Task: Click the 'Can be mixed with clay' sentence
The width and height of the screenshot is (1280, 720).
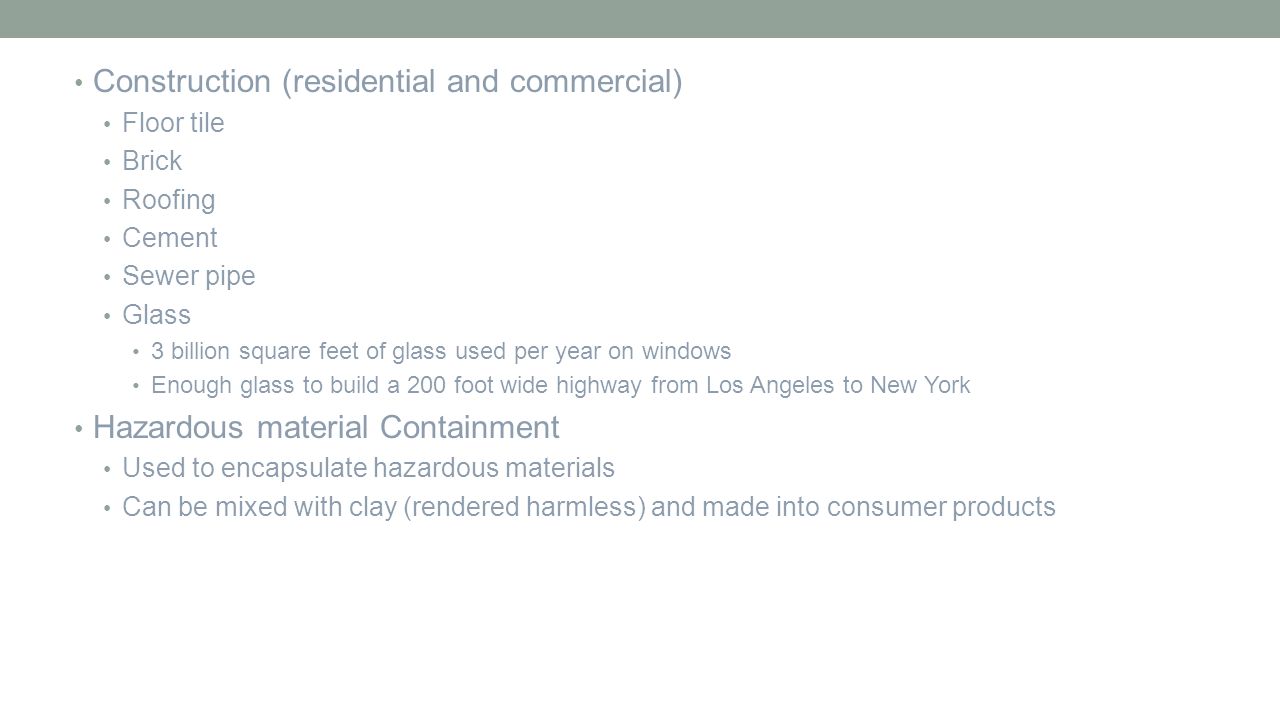Action: 589,508
